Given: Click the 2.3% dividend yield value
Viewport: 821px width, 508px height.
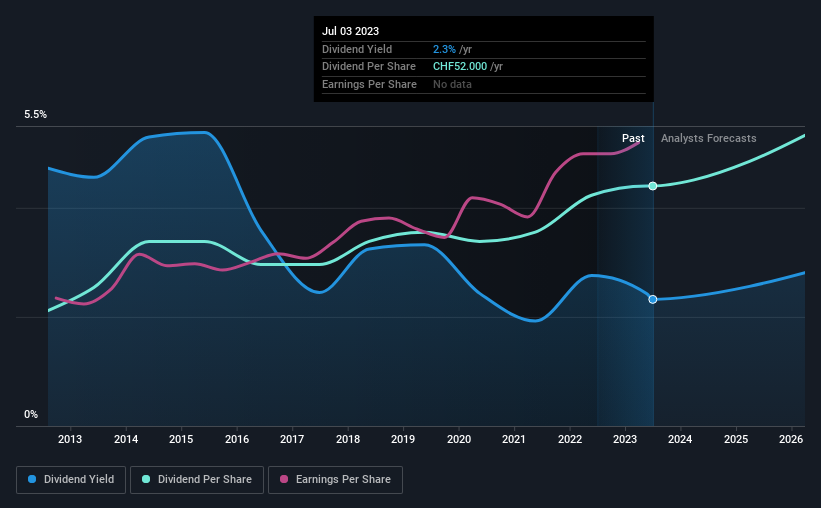Looking at the screenshot, I should [x=444, y=49].
